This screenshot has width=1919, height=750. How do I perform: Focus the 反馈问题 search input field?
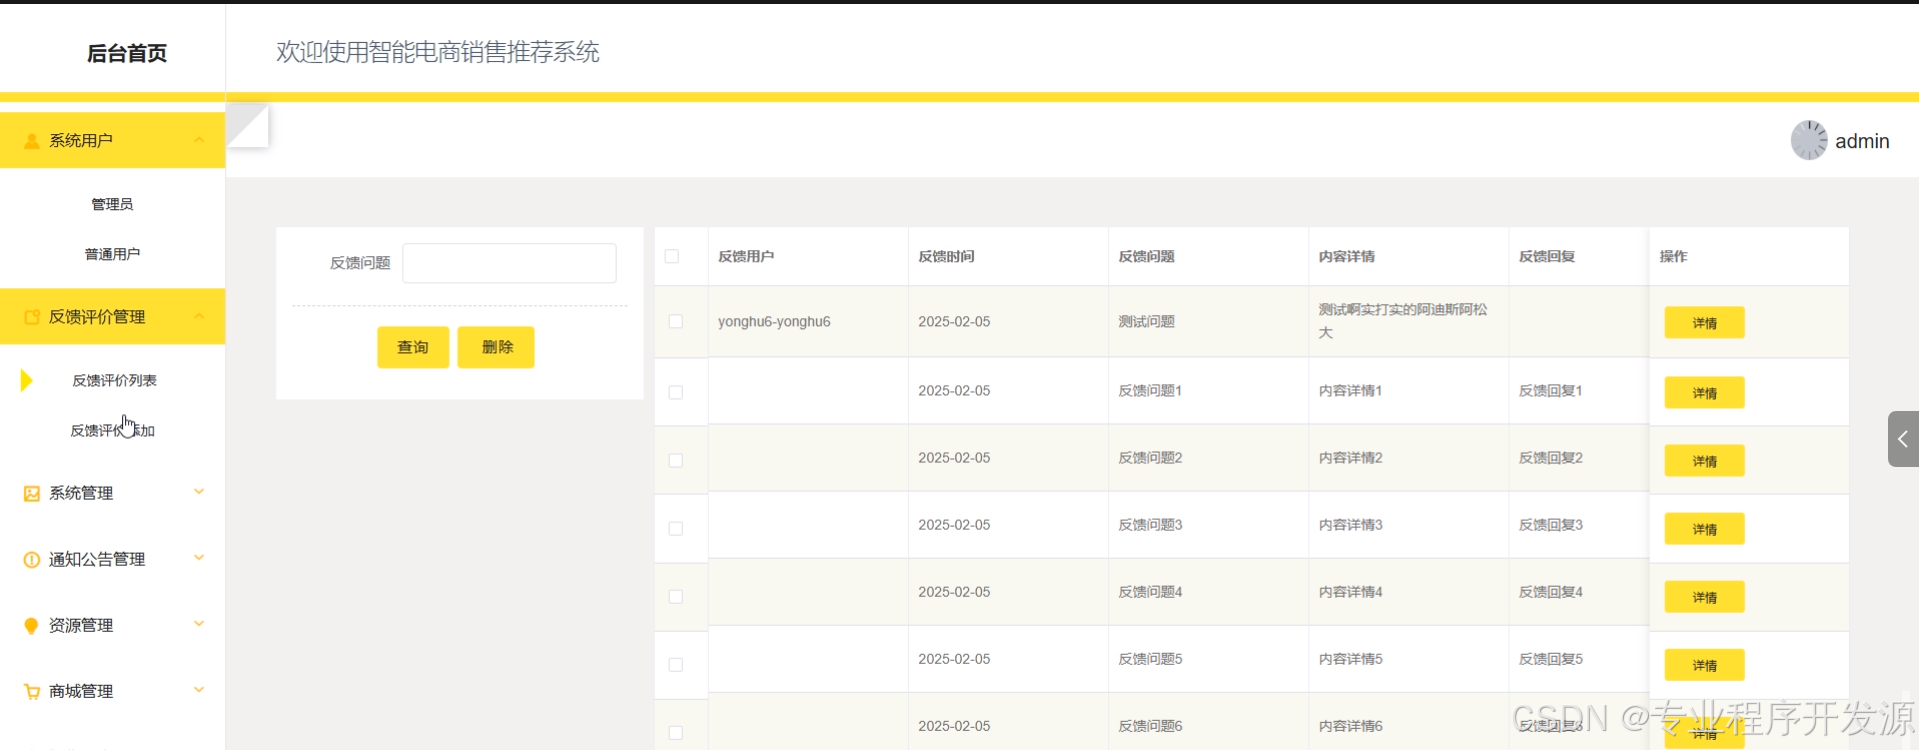point(509,263)
